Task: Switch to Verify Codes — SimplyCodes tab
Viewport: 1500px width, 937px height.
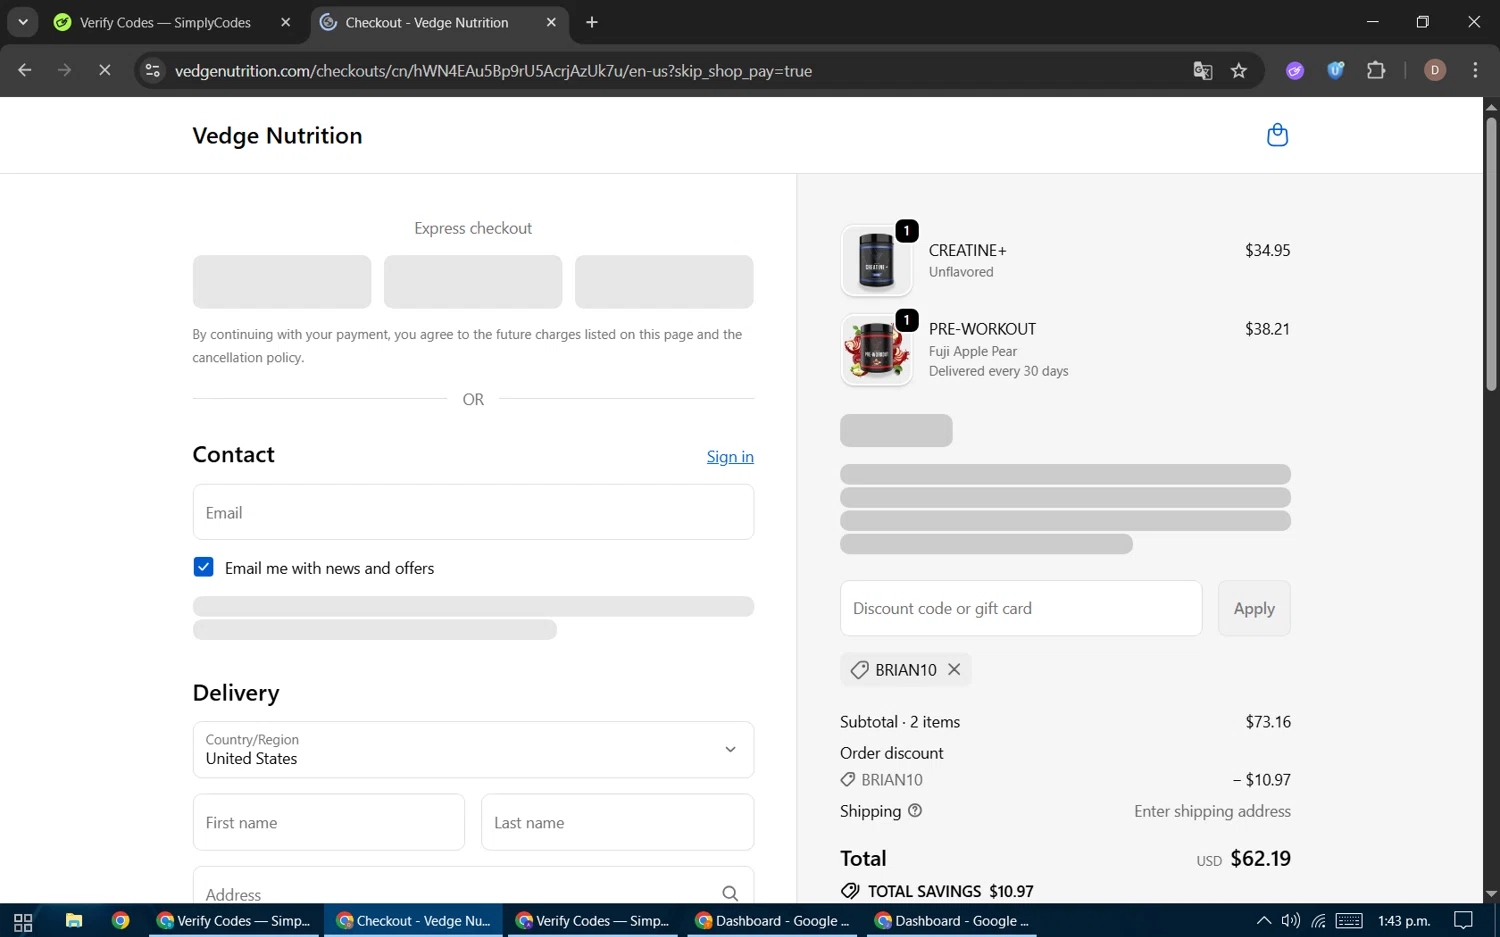Action: pos(165,22)
